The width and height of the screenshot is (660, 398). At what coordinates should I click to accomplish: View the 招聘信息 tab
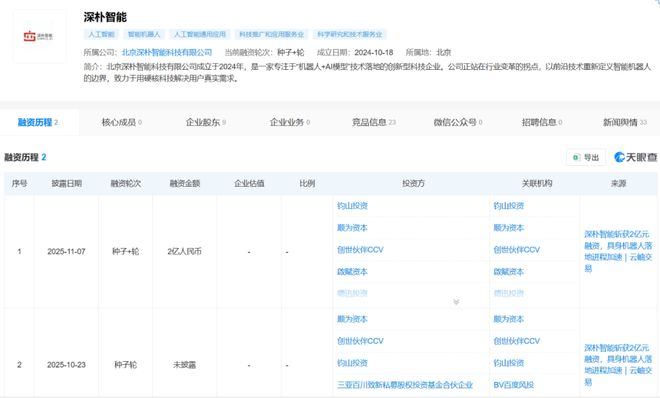click(x=542, y=122)
